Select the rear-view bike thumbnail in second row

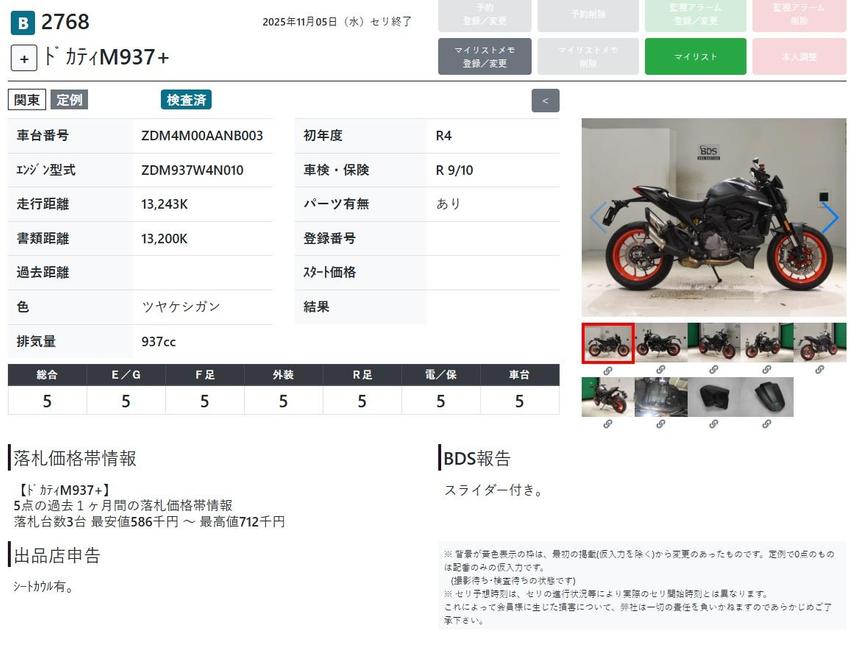[x=607, y=397]
